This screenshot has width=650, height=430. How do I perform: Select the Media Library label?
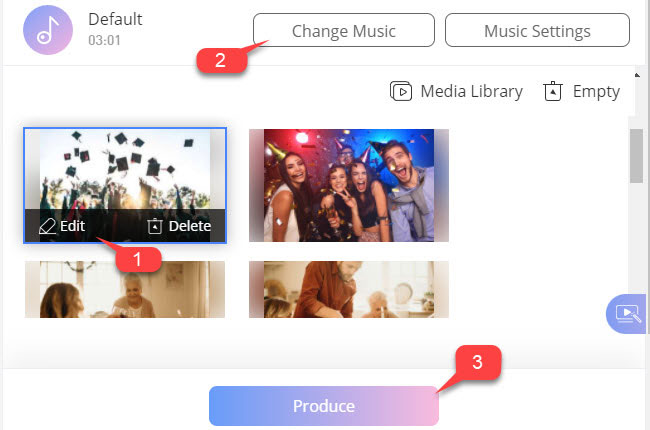click(471, 92)
